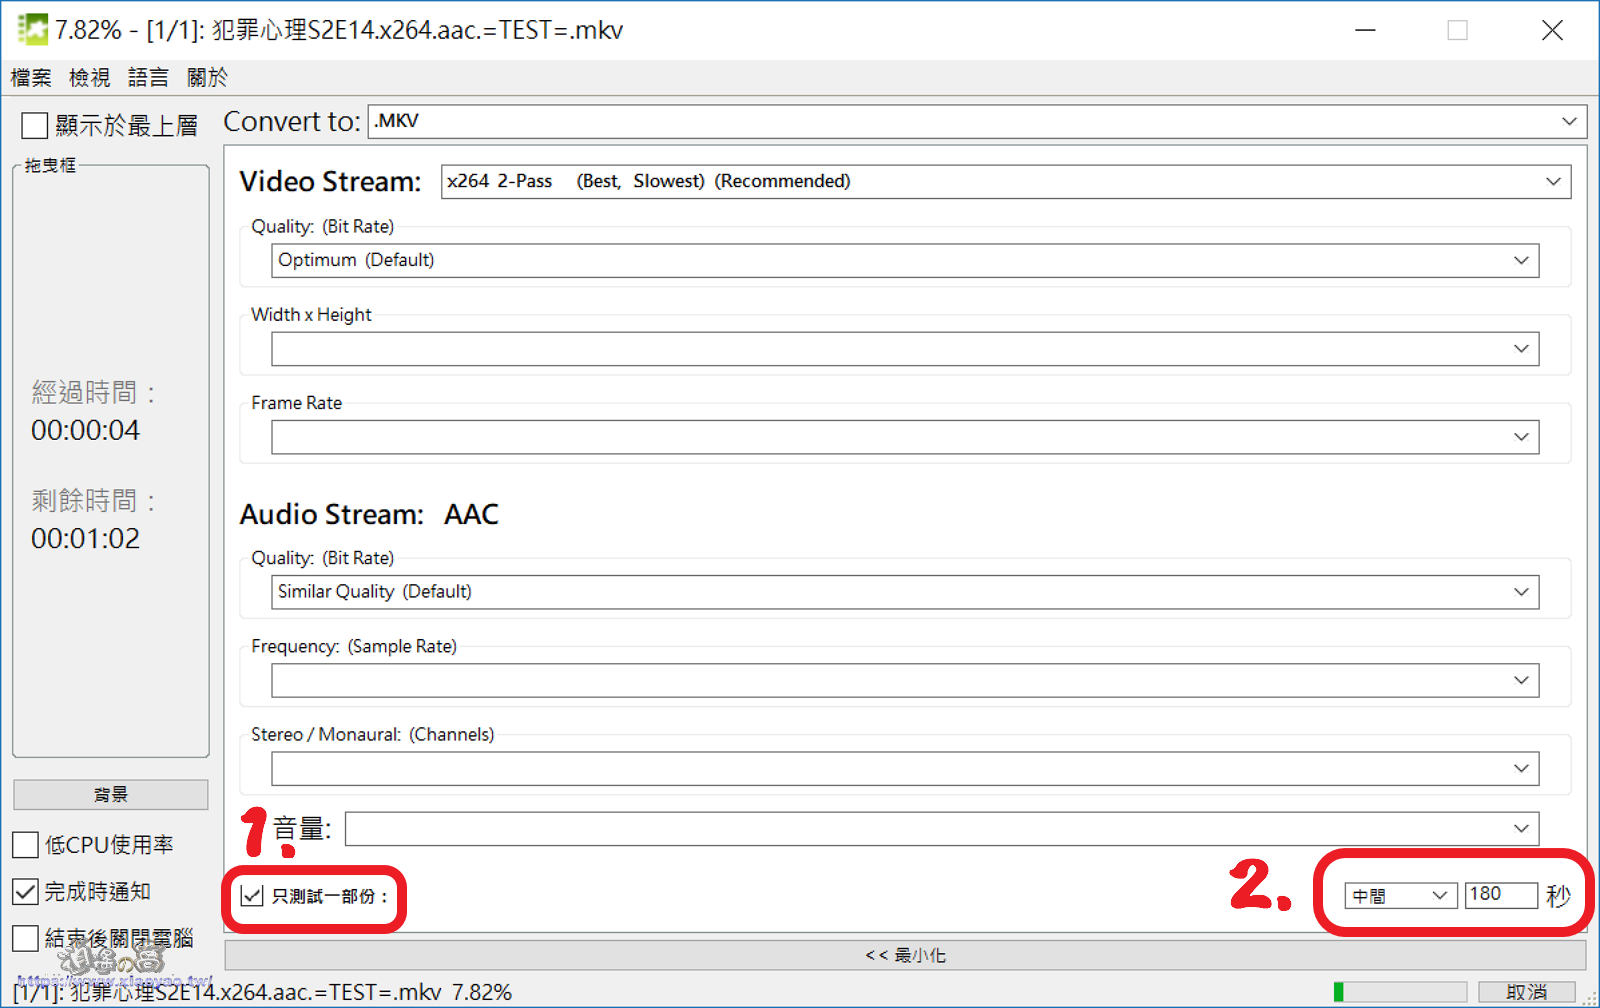Screen dimensions: 1600x1008
Task: Open the 中間 test position dropdown
Action: [x=1401, y=895]
